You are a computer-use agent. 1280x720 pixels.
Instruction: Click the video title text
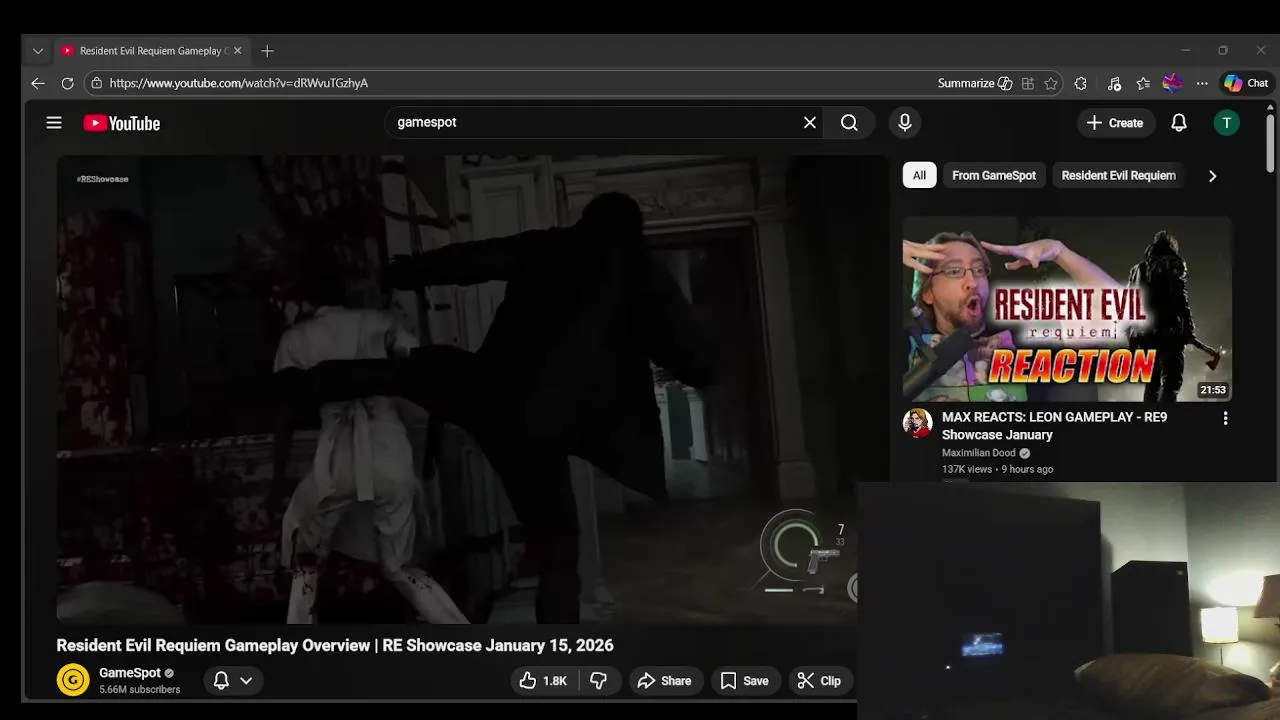335,645
